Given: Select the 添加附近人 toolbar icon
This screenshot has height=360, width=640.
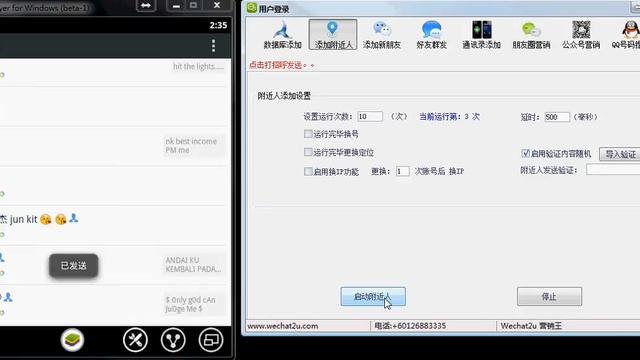Looking at the screenshot, I should pos(333,35).
